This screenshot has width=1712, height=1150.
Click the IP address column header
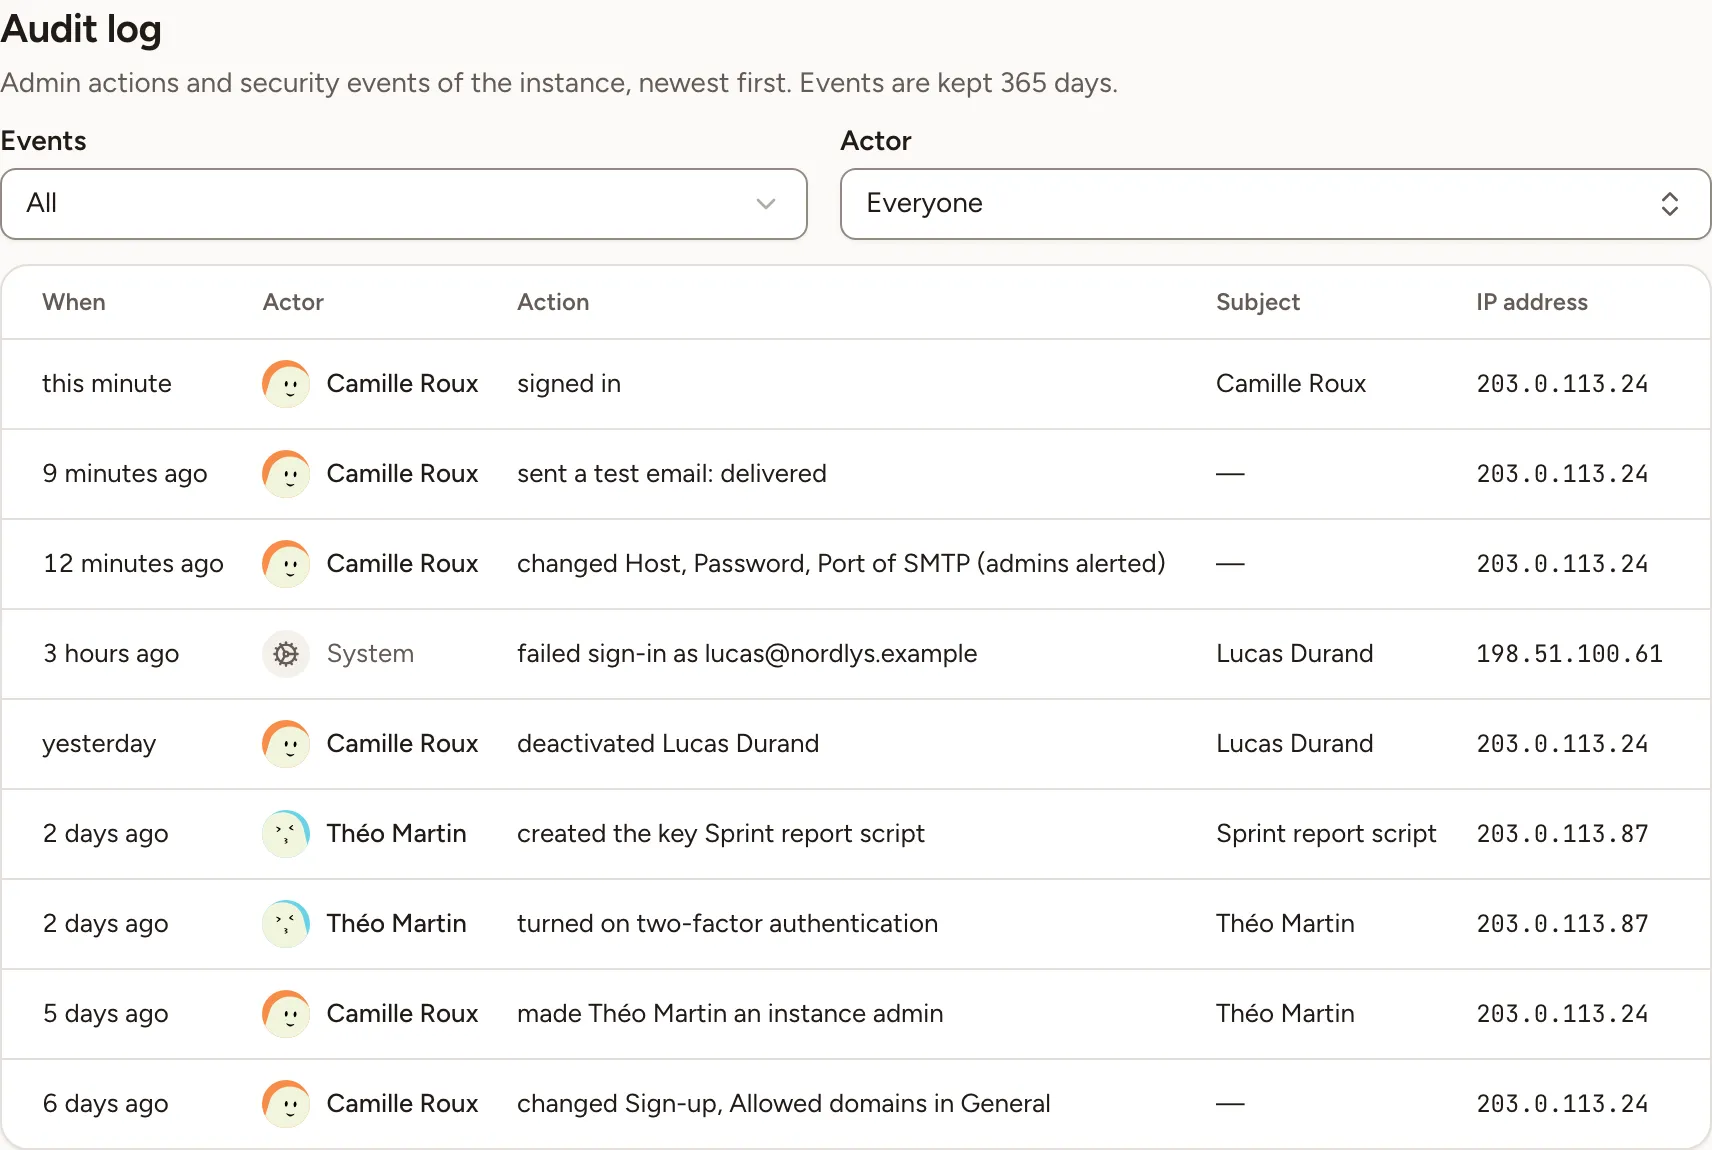1532,302
